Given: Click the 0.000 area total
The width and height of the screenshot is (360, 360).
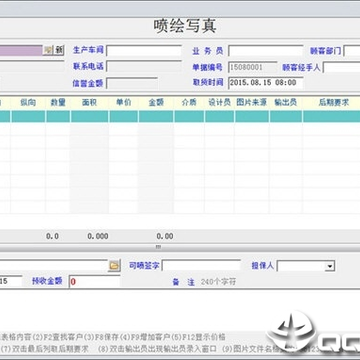Looking at the screenshot, I should (98, 236).
